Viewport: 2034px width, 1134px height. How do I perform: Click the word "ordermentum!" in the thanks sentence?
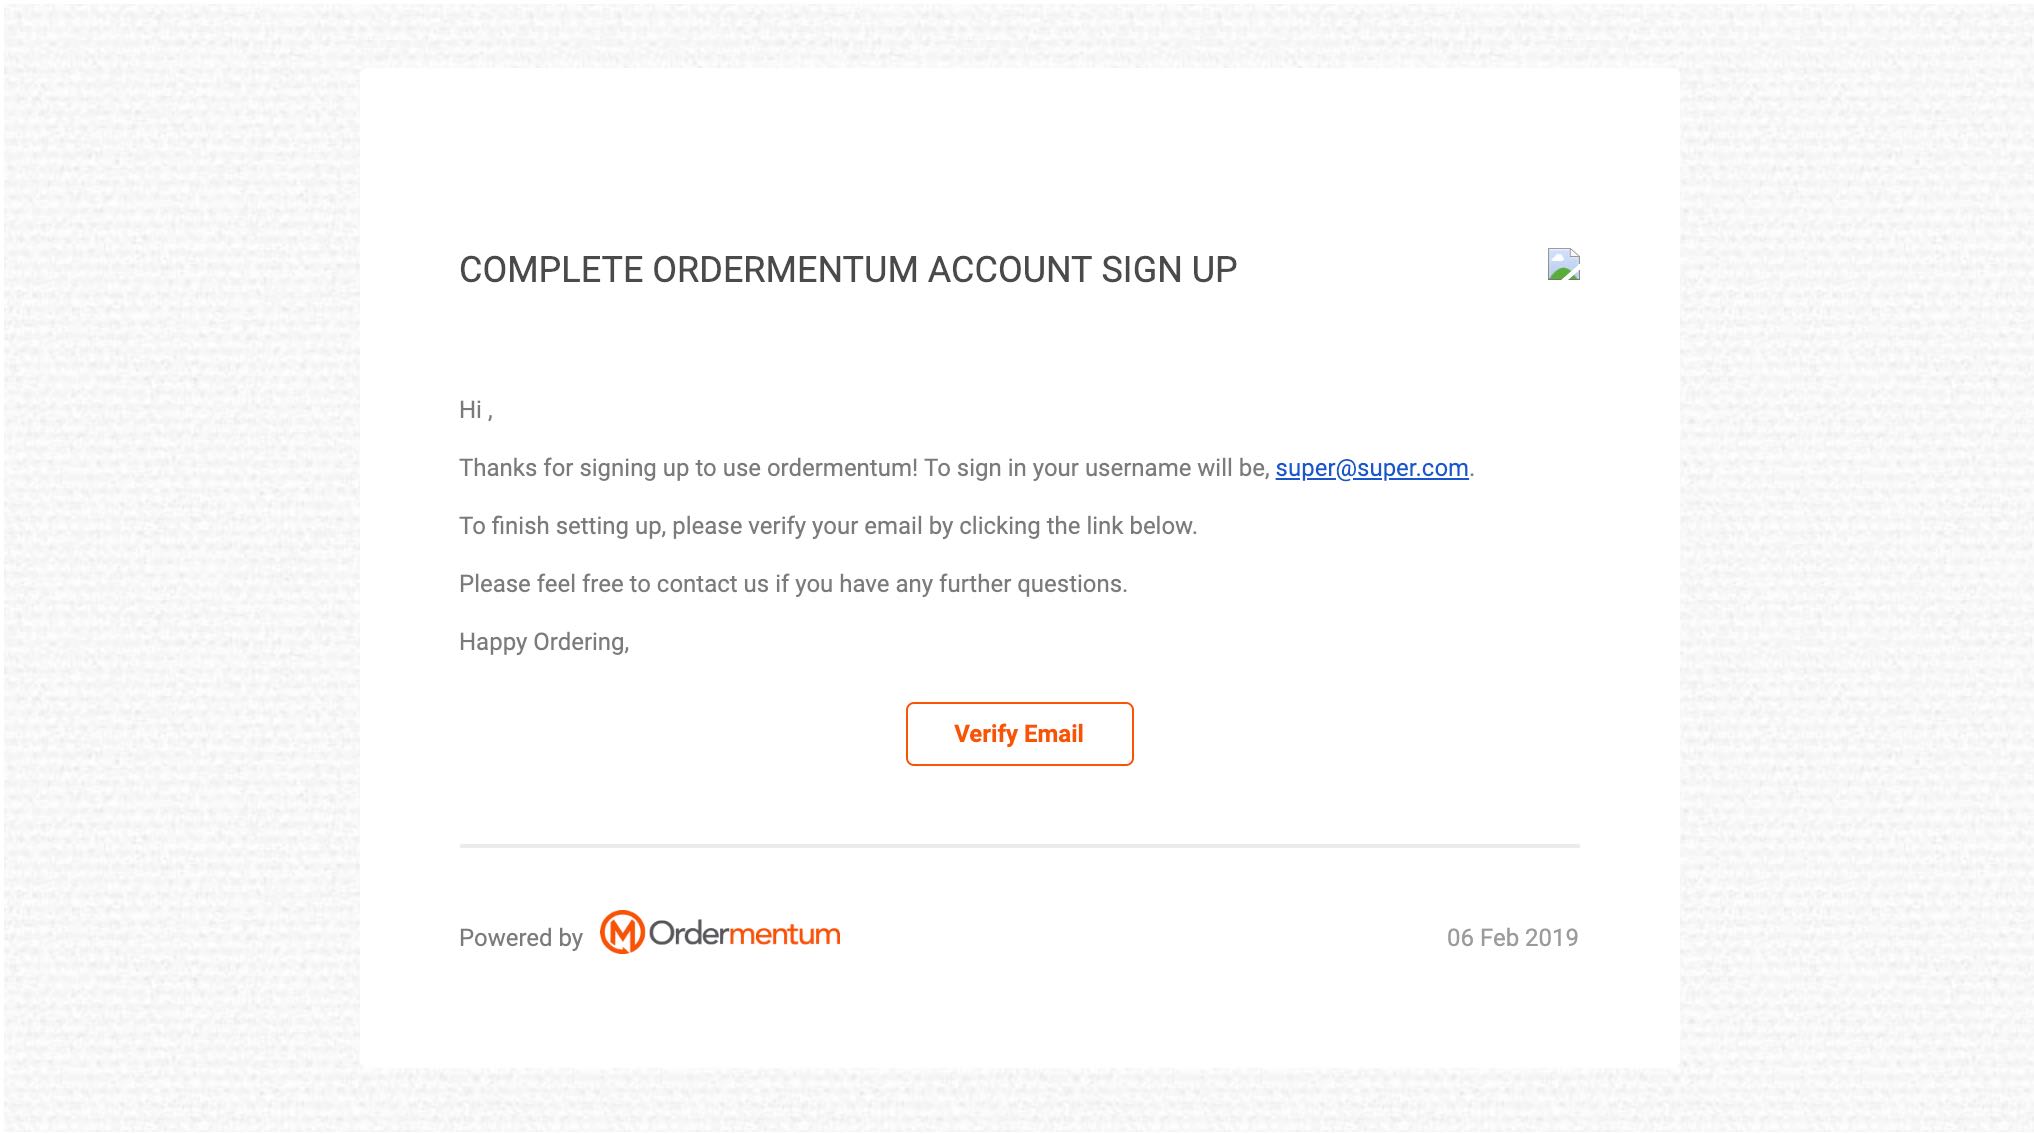(x=842, y=468)
